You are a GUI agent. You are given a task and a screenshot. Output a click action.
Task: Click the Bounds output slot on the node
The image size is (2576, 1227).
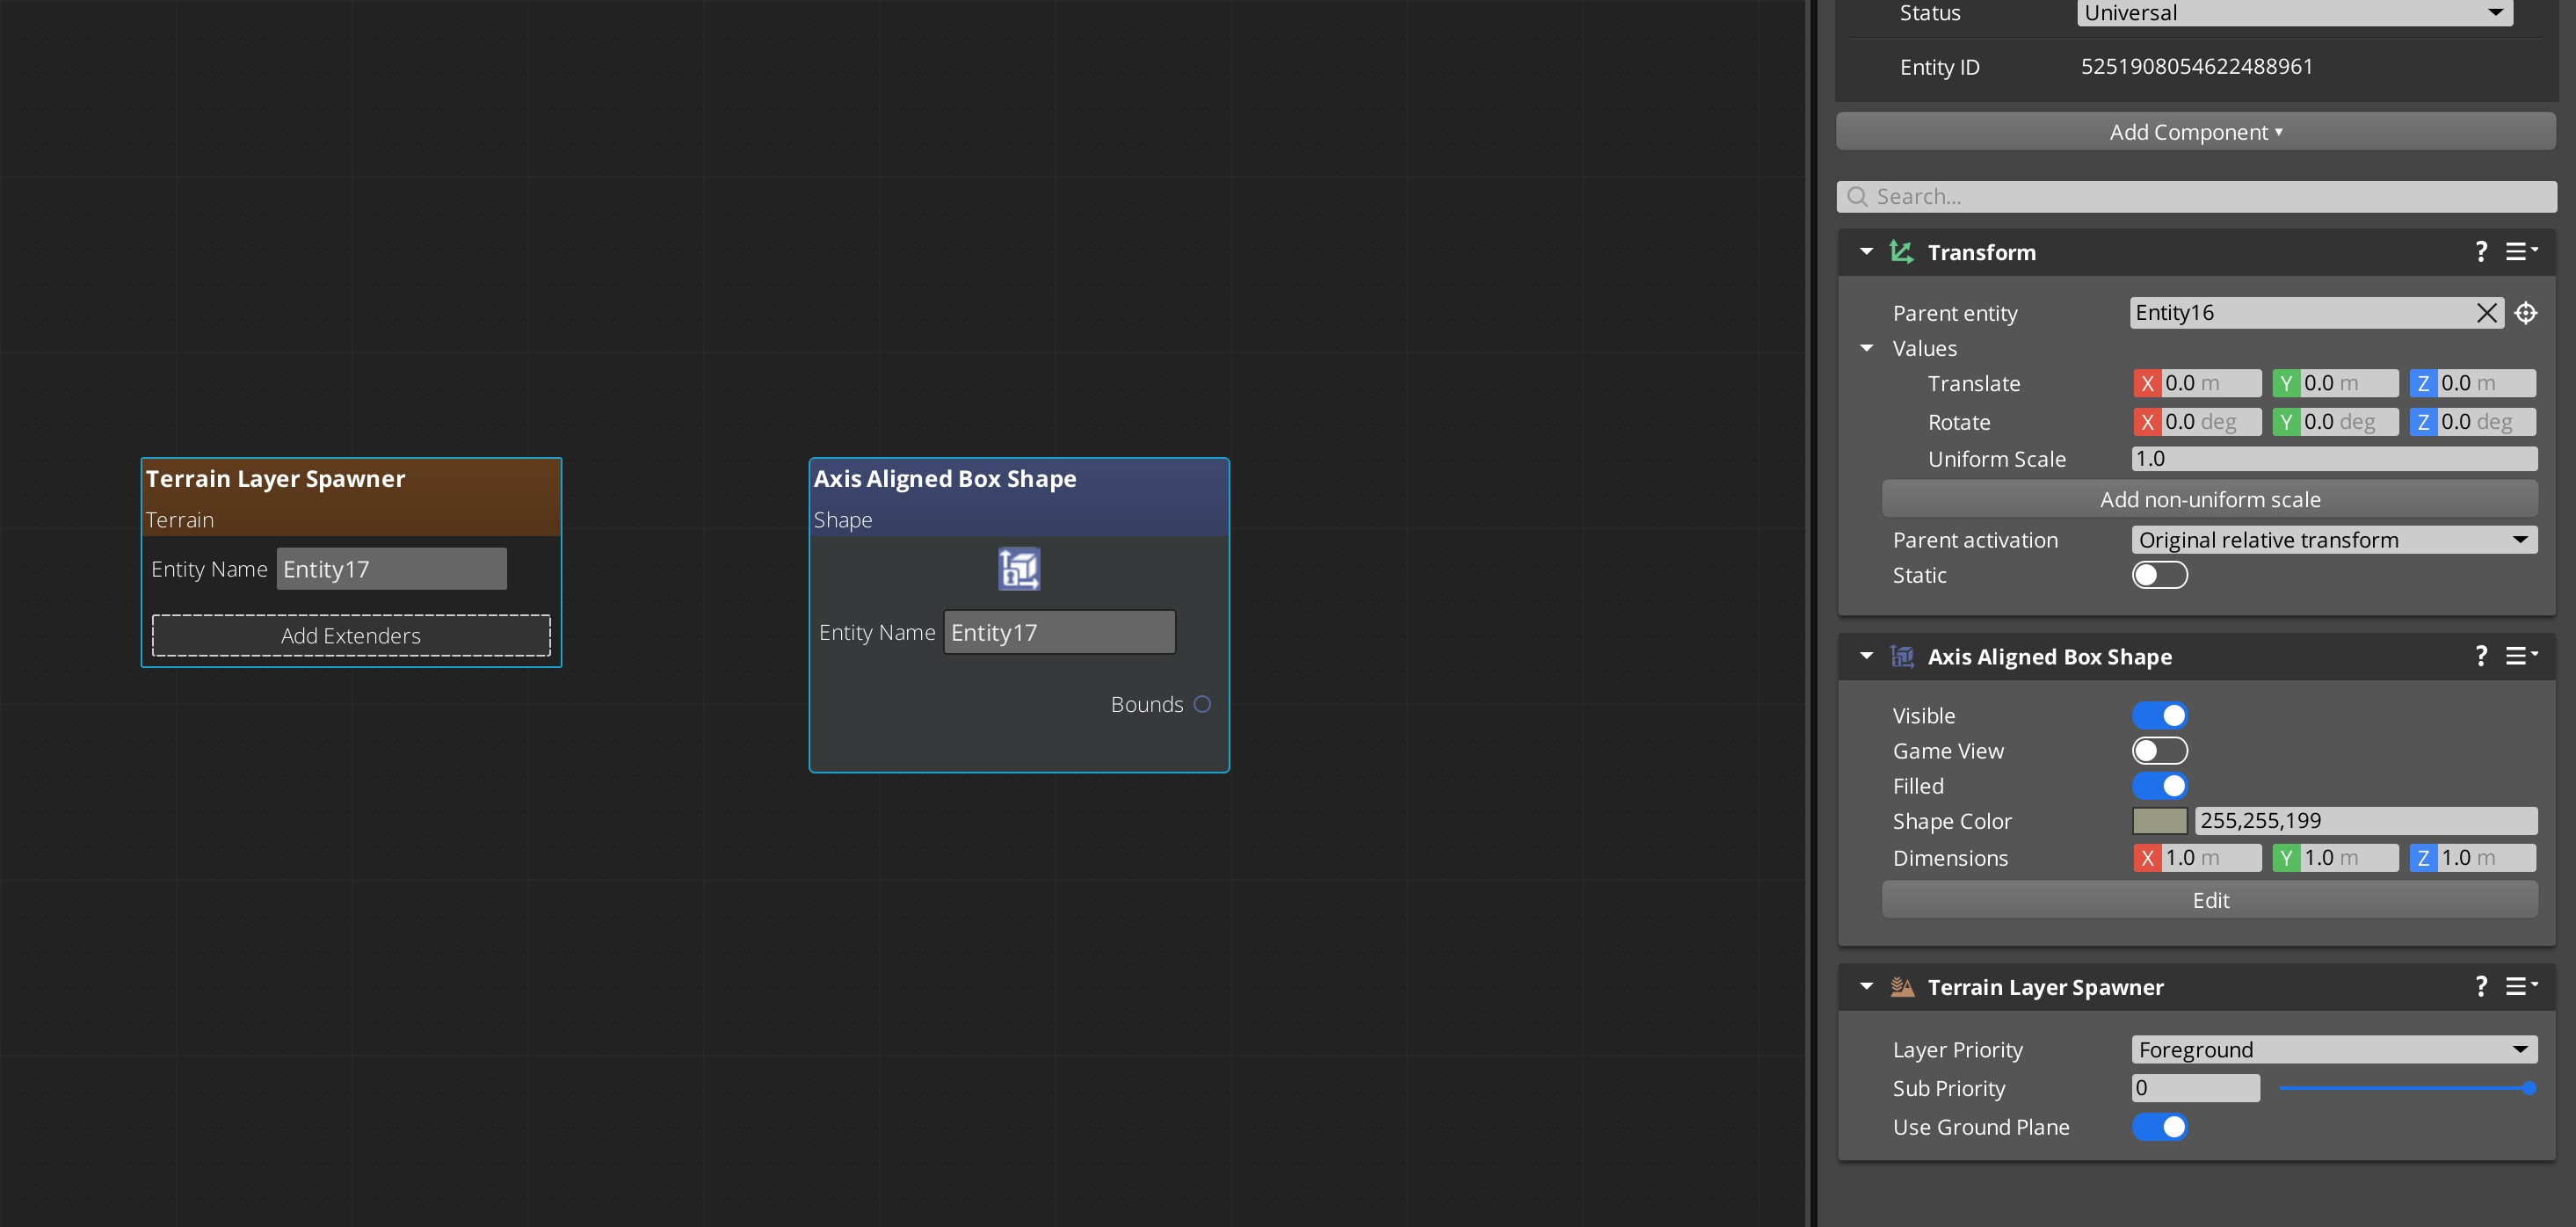pyautogui.click(x=1202, y=704)
